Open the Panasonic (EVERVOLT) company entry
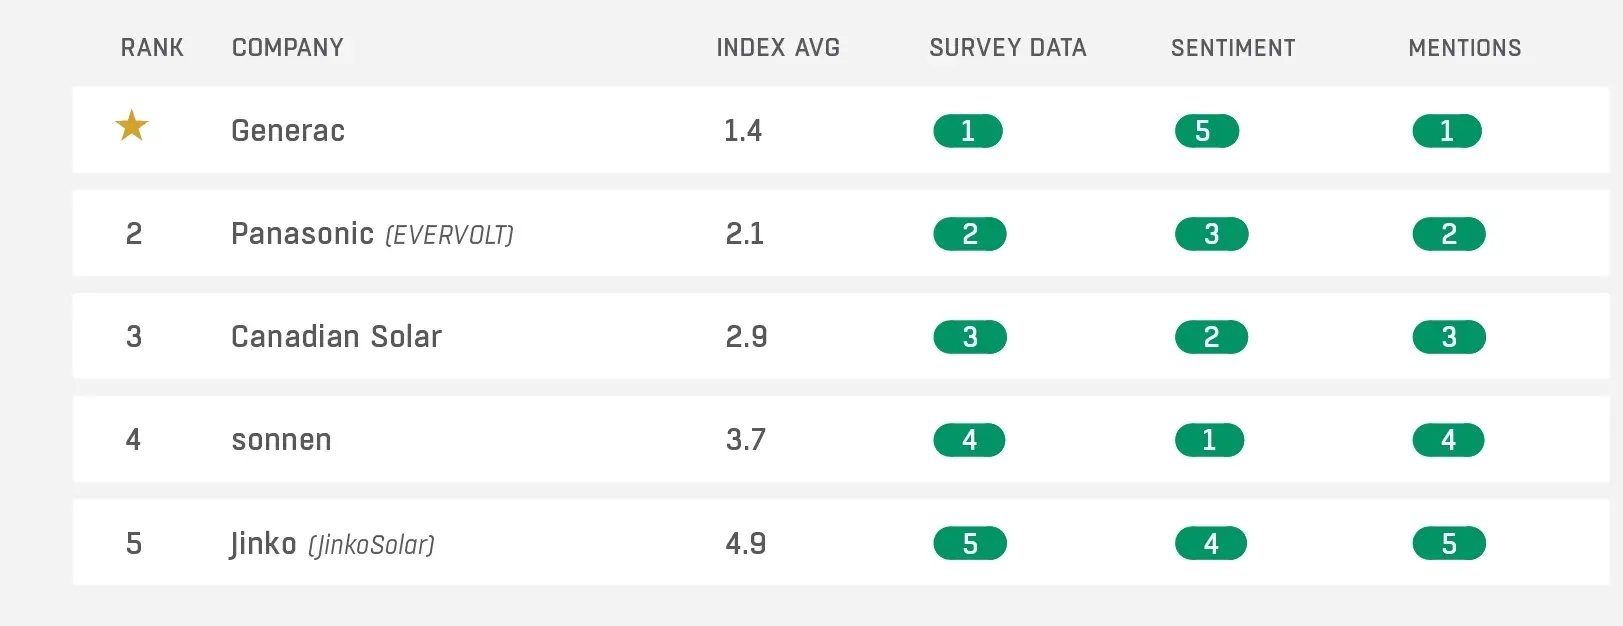Image resolution: width=1623 pixels, height=626 pixels. (x=371, y=234)
